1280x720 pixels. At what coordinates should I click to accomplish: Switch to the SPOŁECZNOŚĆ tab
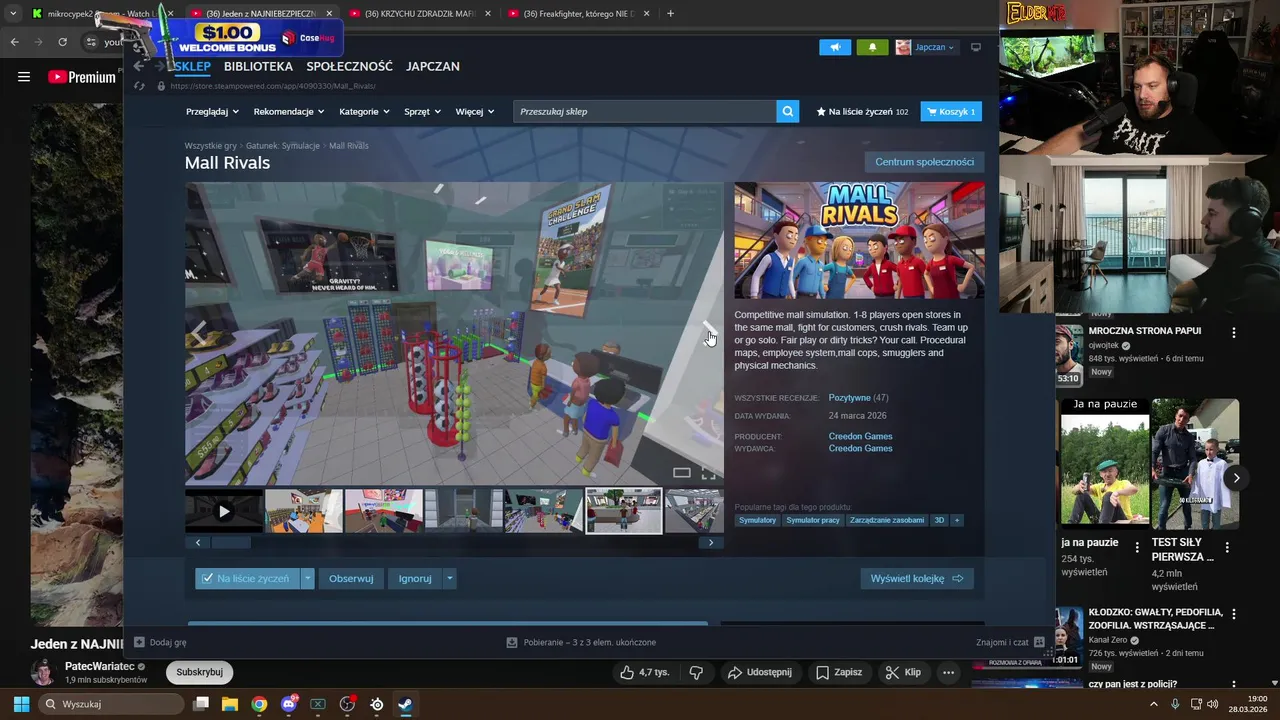(x=349, y=66)
